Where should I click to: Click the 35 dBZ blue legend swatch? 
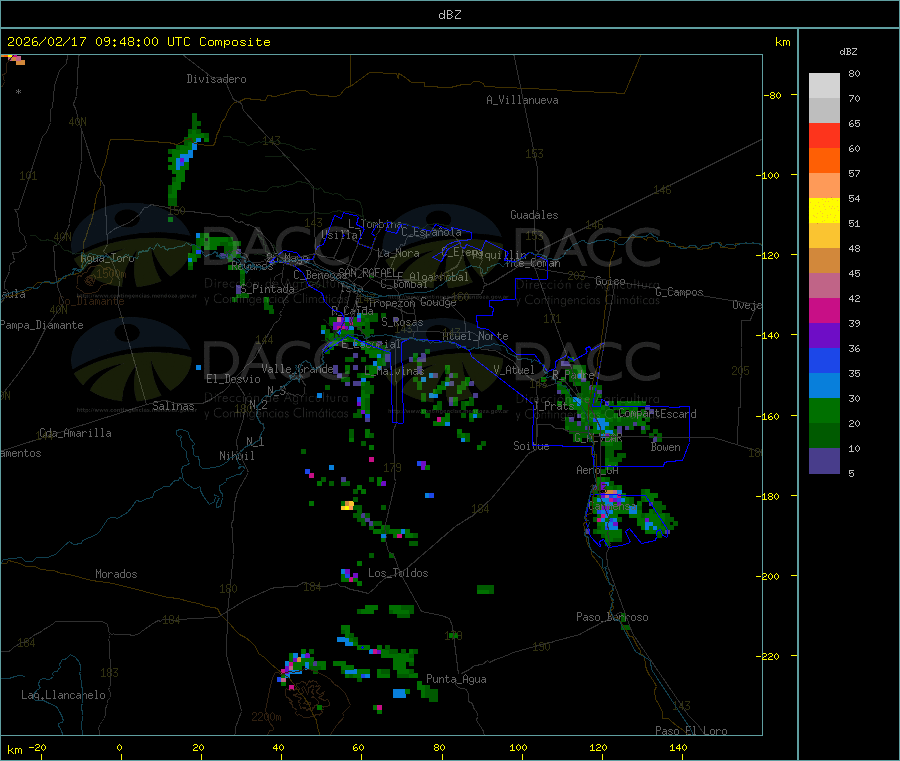pyautogui.click(x=824, y=360)
